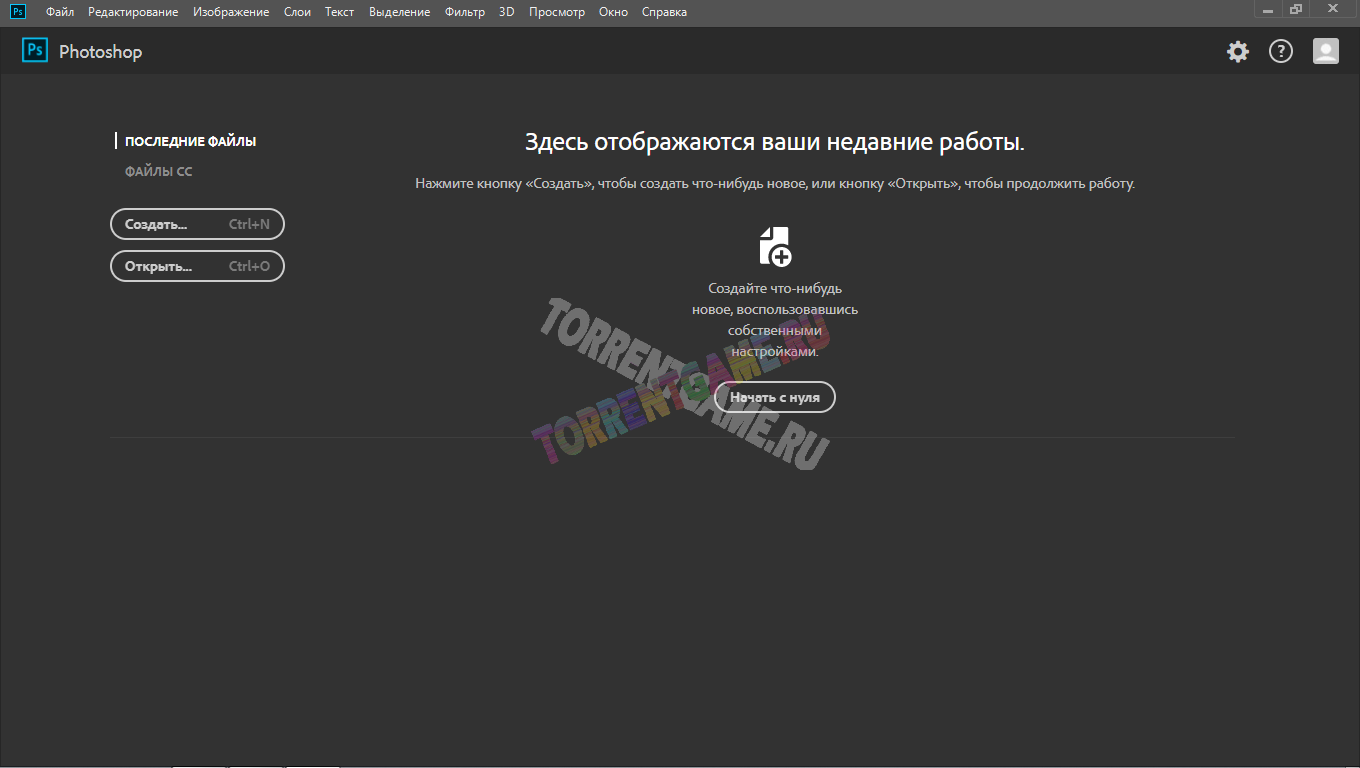Viewport: 1360px width, 768px height.
Task: Click the Photoshop logo icon
Action: (34, 50)
